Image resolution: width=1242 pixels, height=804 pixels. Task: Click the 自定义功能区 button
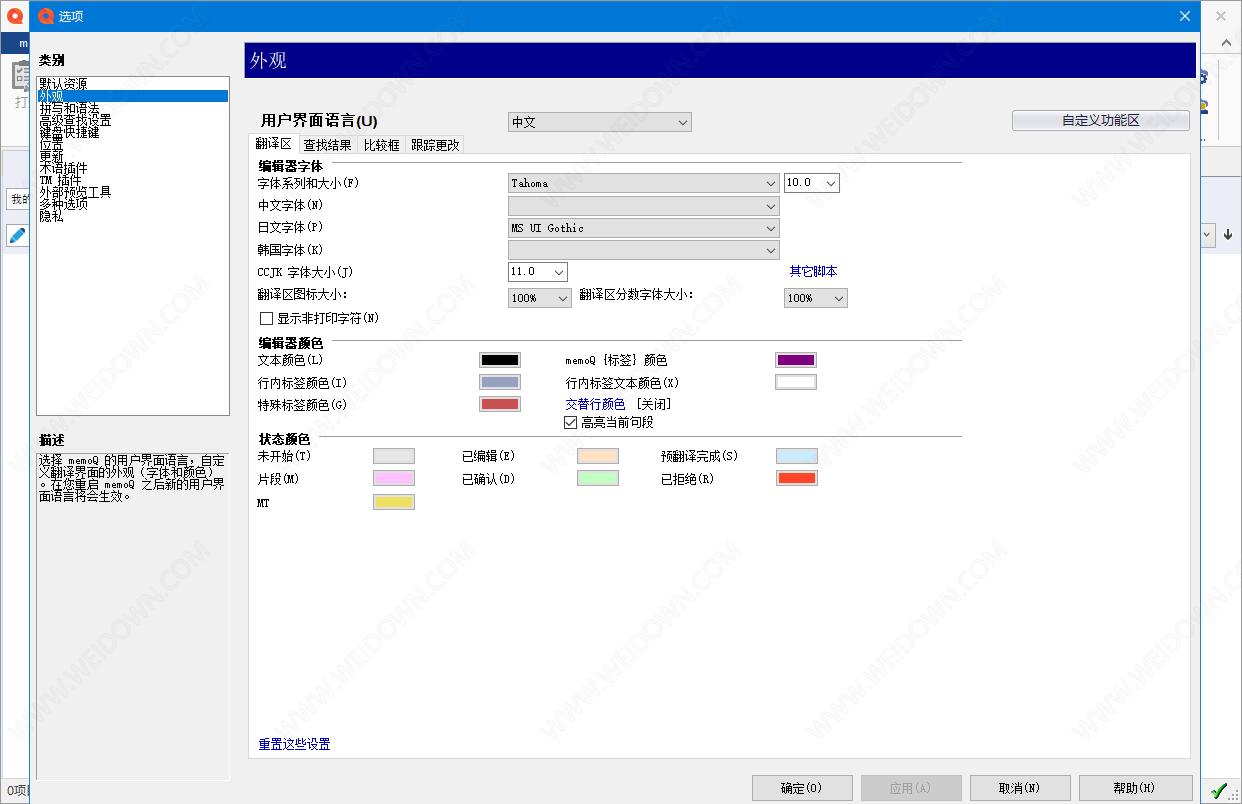1100,120
